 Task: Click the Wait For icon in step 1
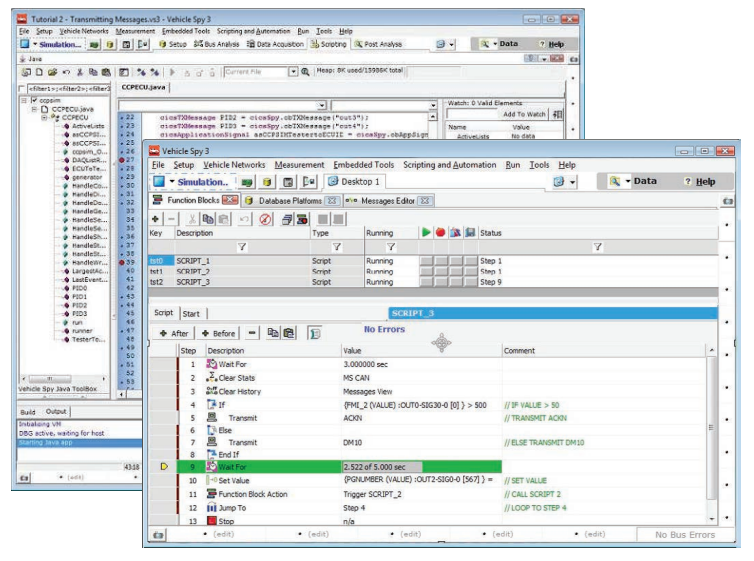tap(212, 364)
